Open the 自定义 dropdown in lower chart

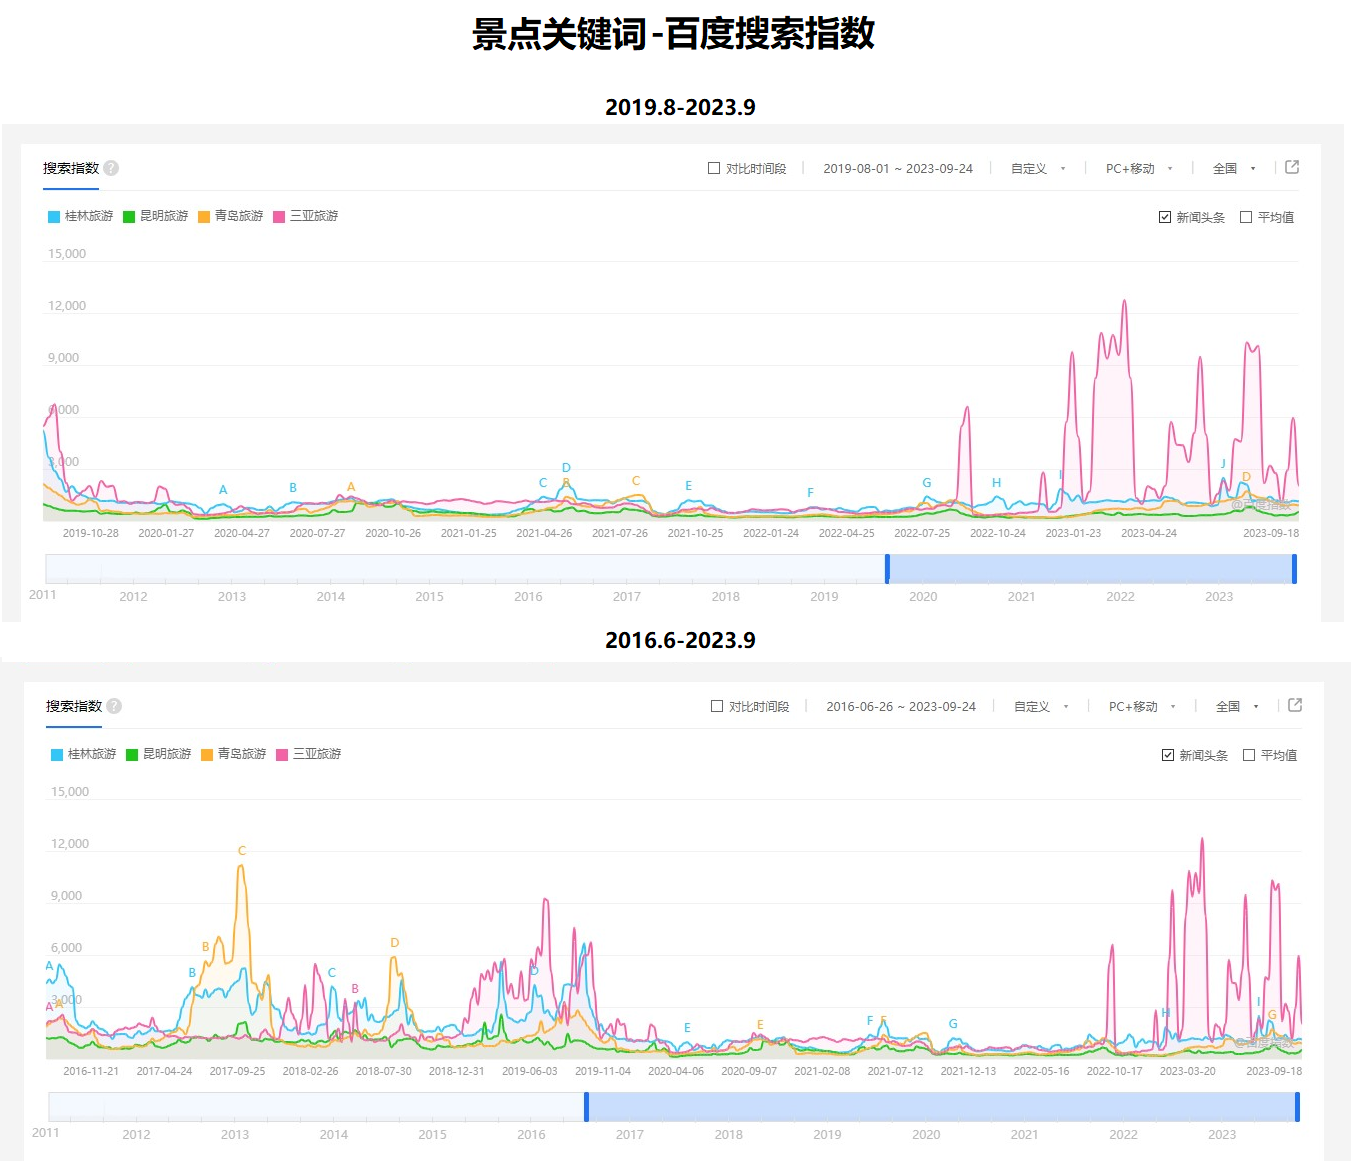(x=1041, y=706)
